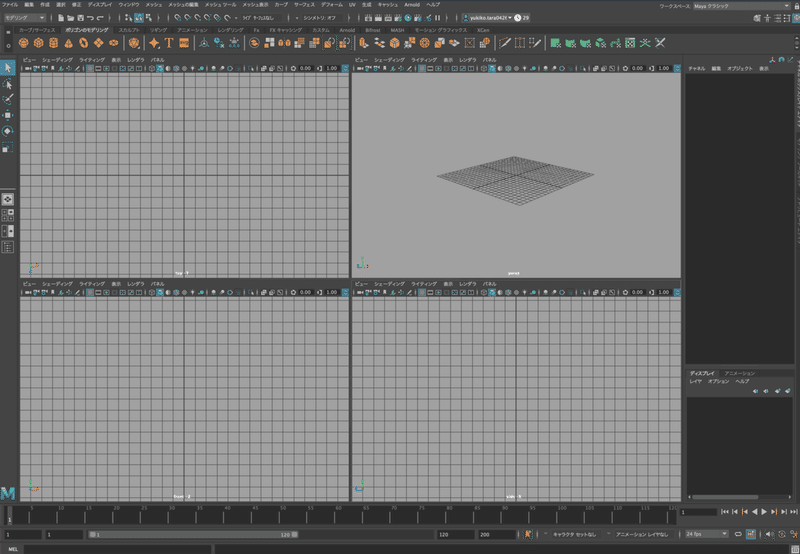Viewport: 800px width, 554px height.
Task: Switch to the スカルプト shelf tab
Action: [x=129, y=30]
